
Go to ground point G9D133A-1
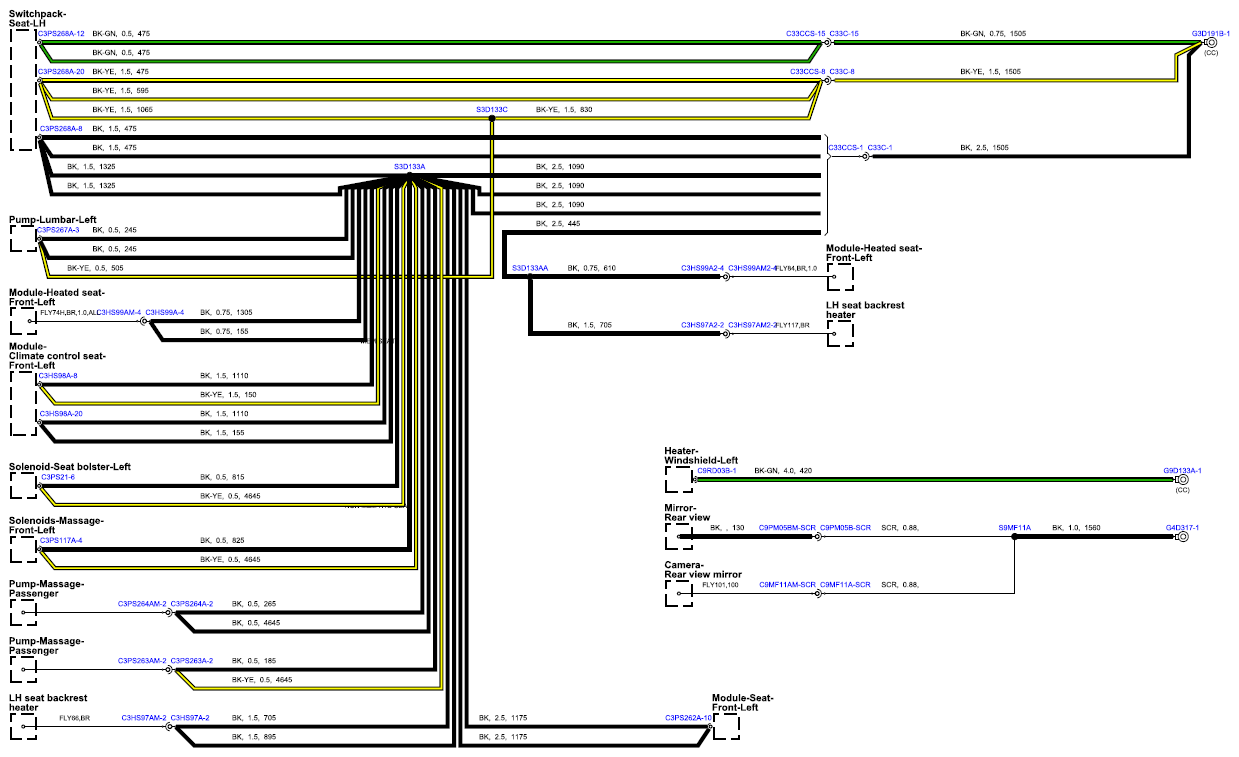click(x=1182, y=470)
